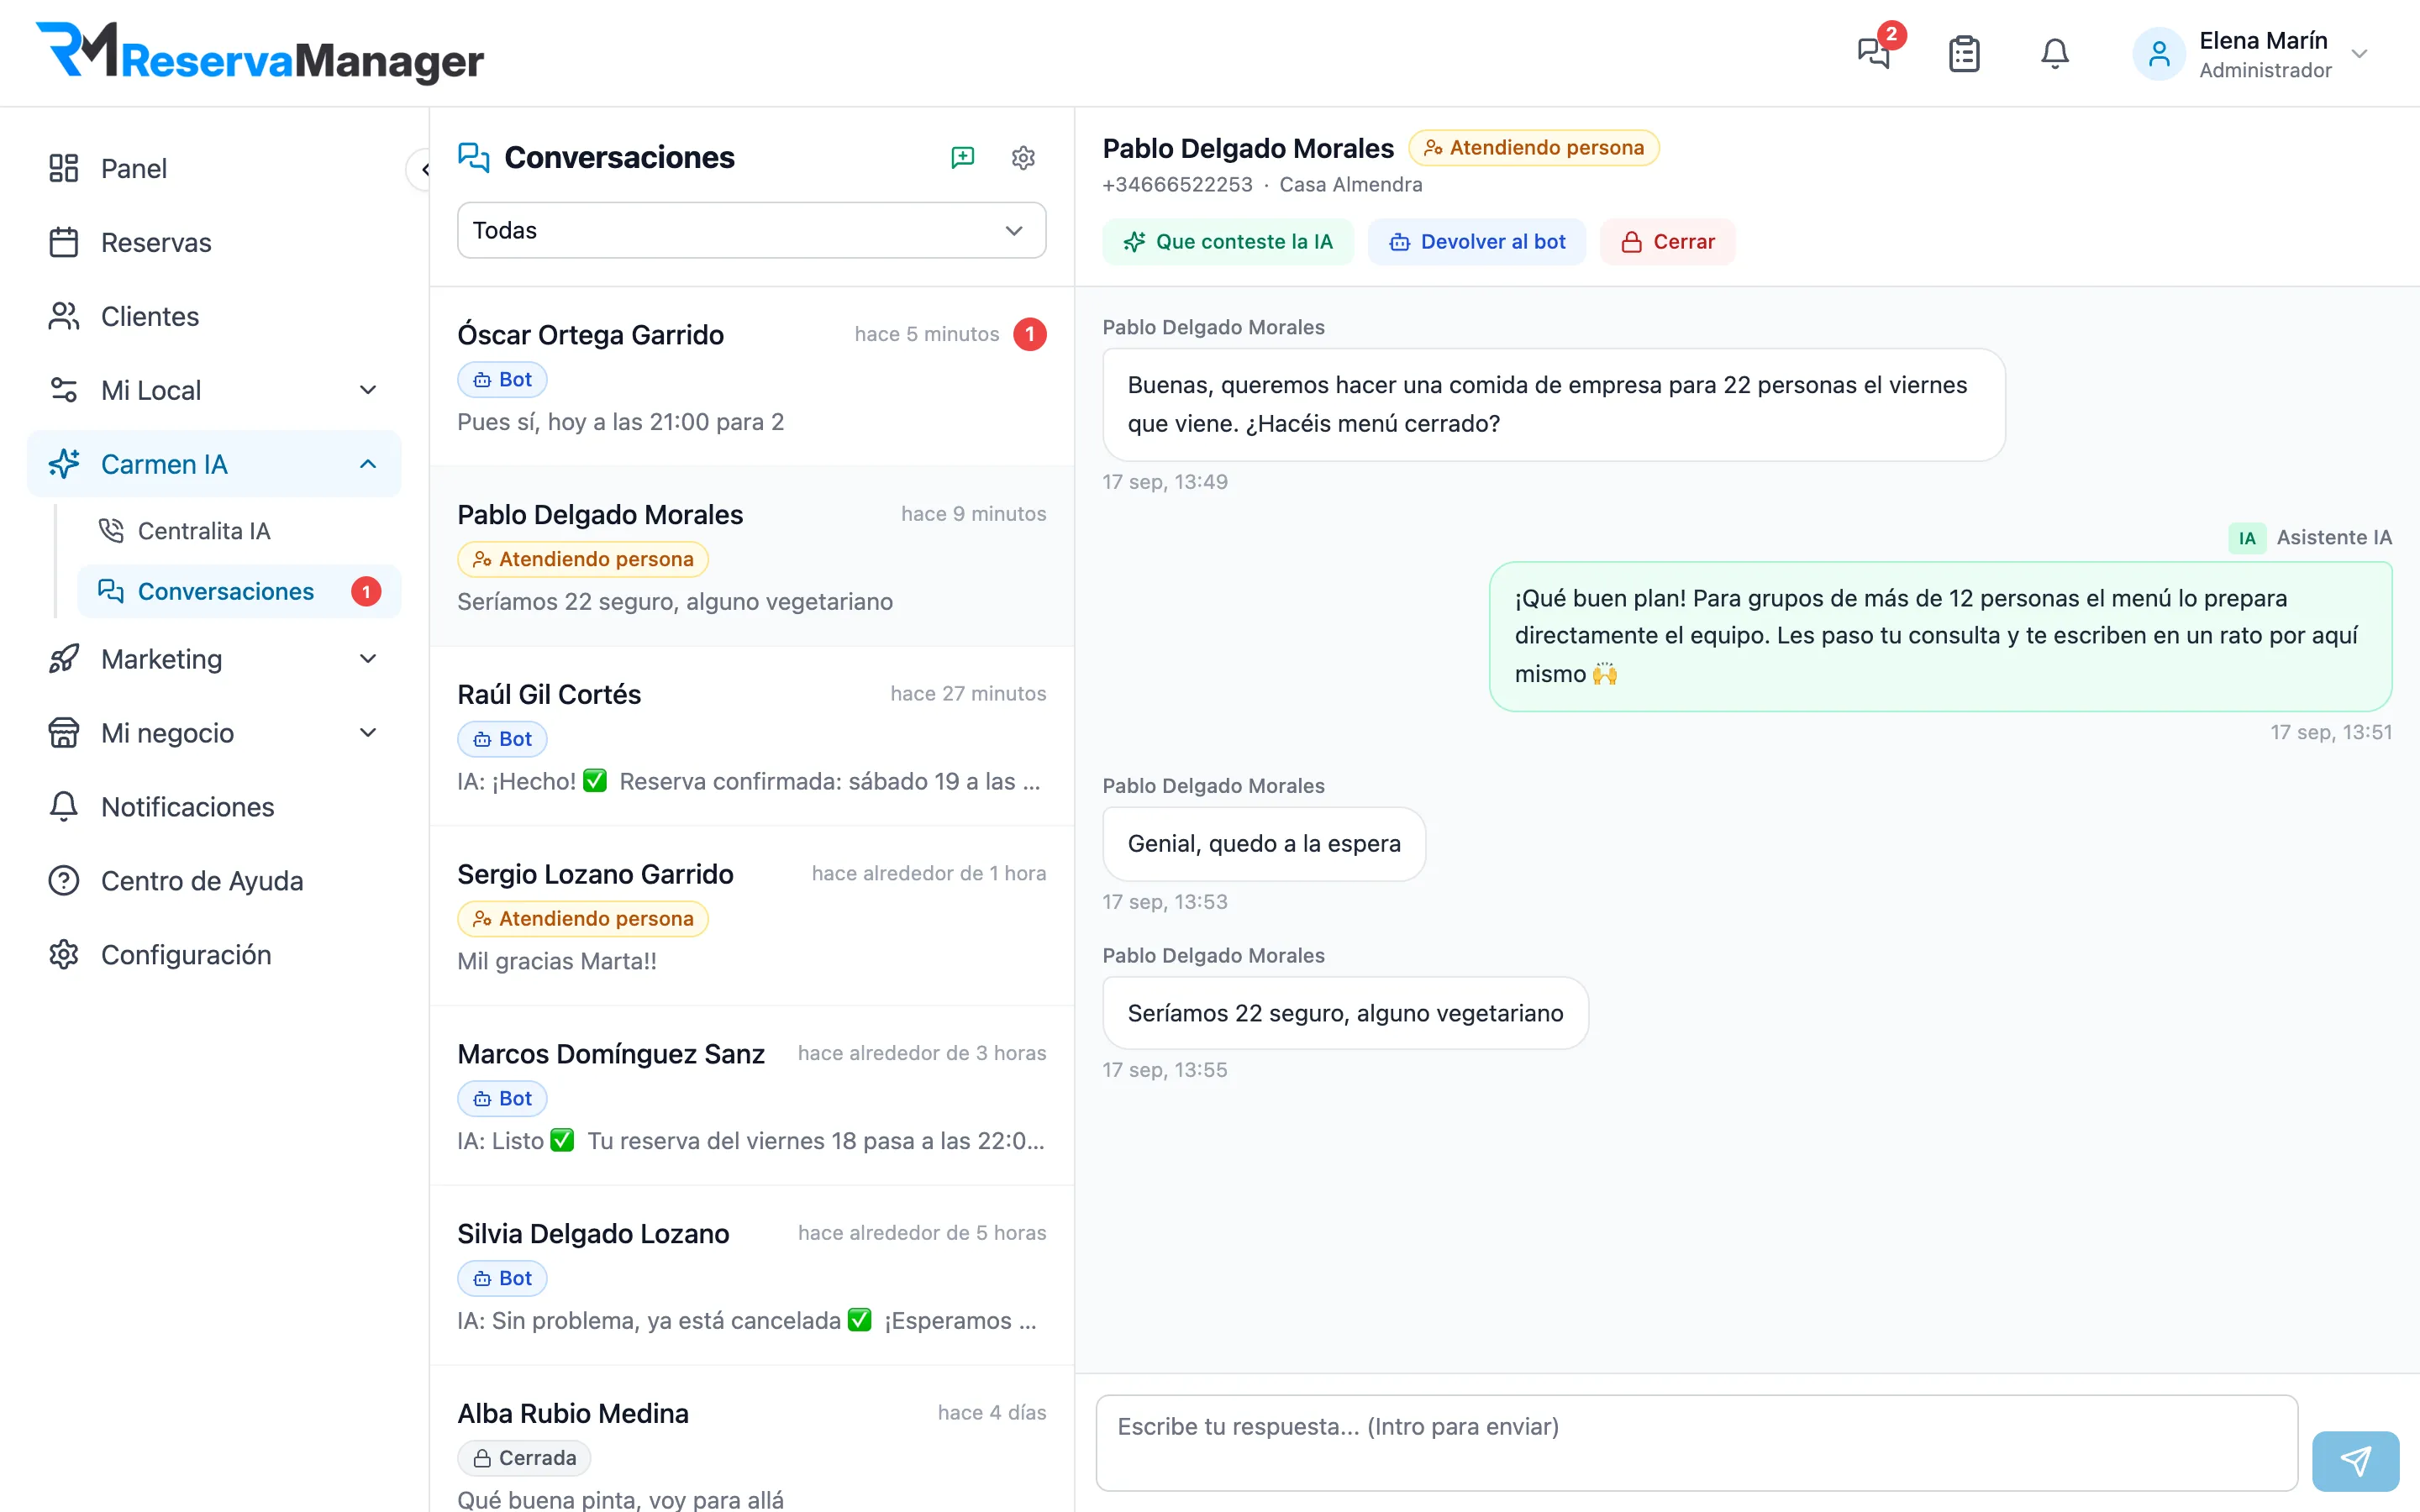Screen dimensions: 2420x1512
Task: Open the messages icon with badge 2
Action: coord(1874,53)
